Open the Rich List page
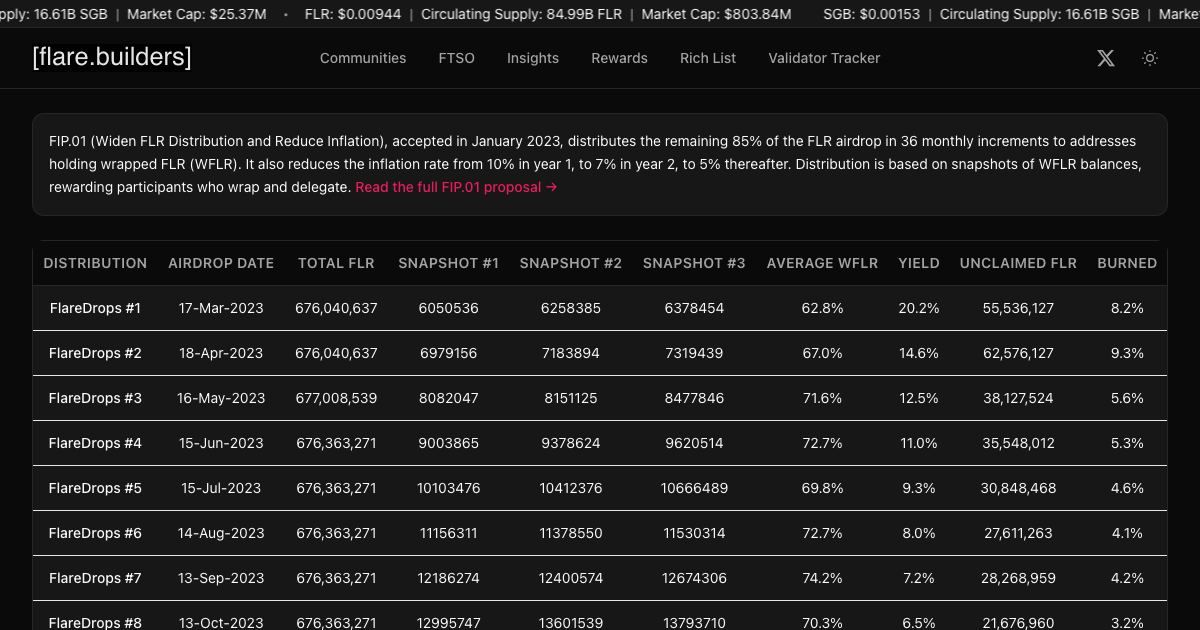Screen dimensions: 1200x630 pos(708,58)
